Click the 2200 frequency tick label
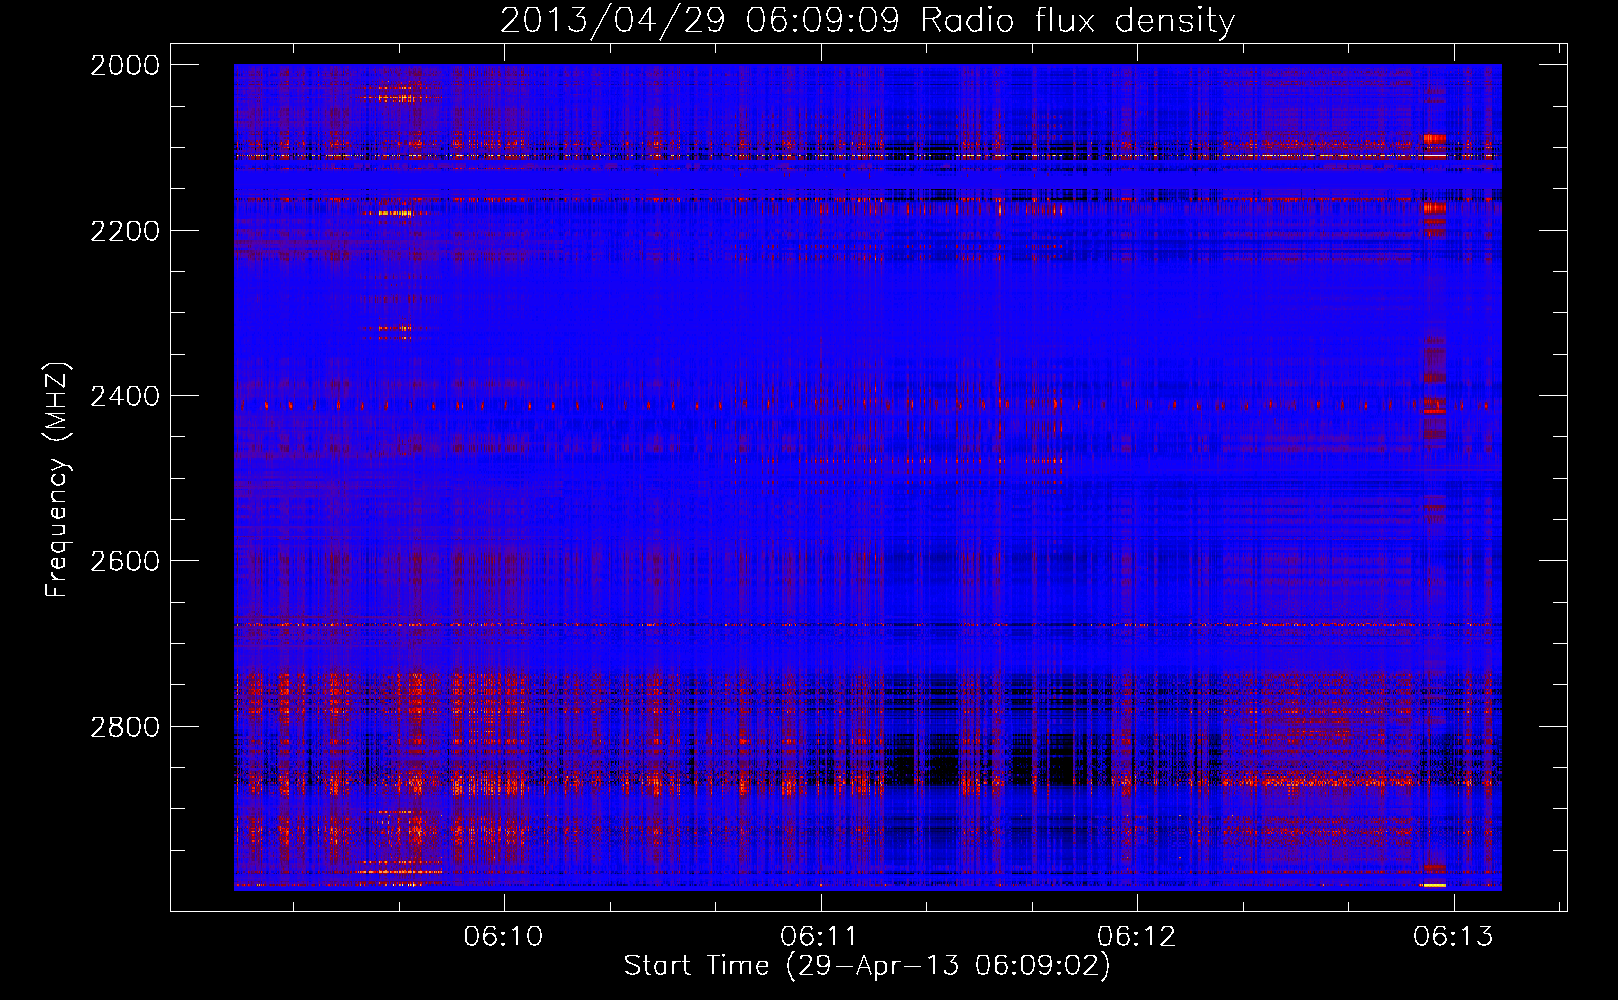 tap(125, 231)
